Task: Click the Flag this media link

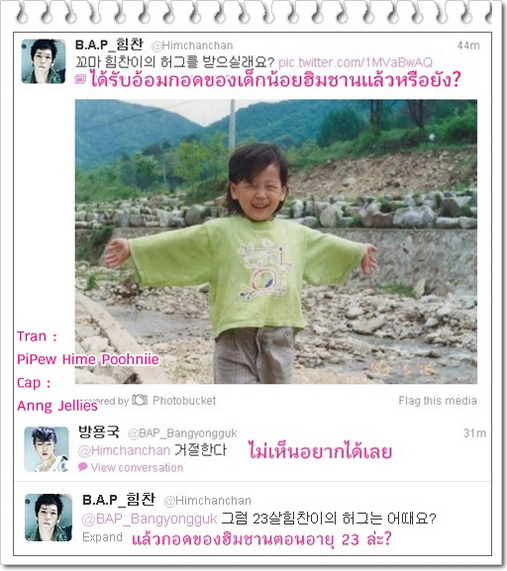Action: [x=438, y=401]
